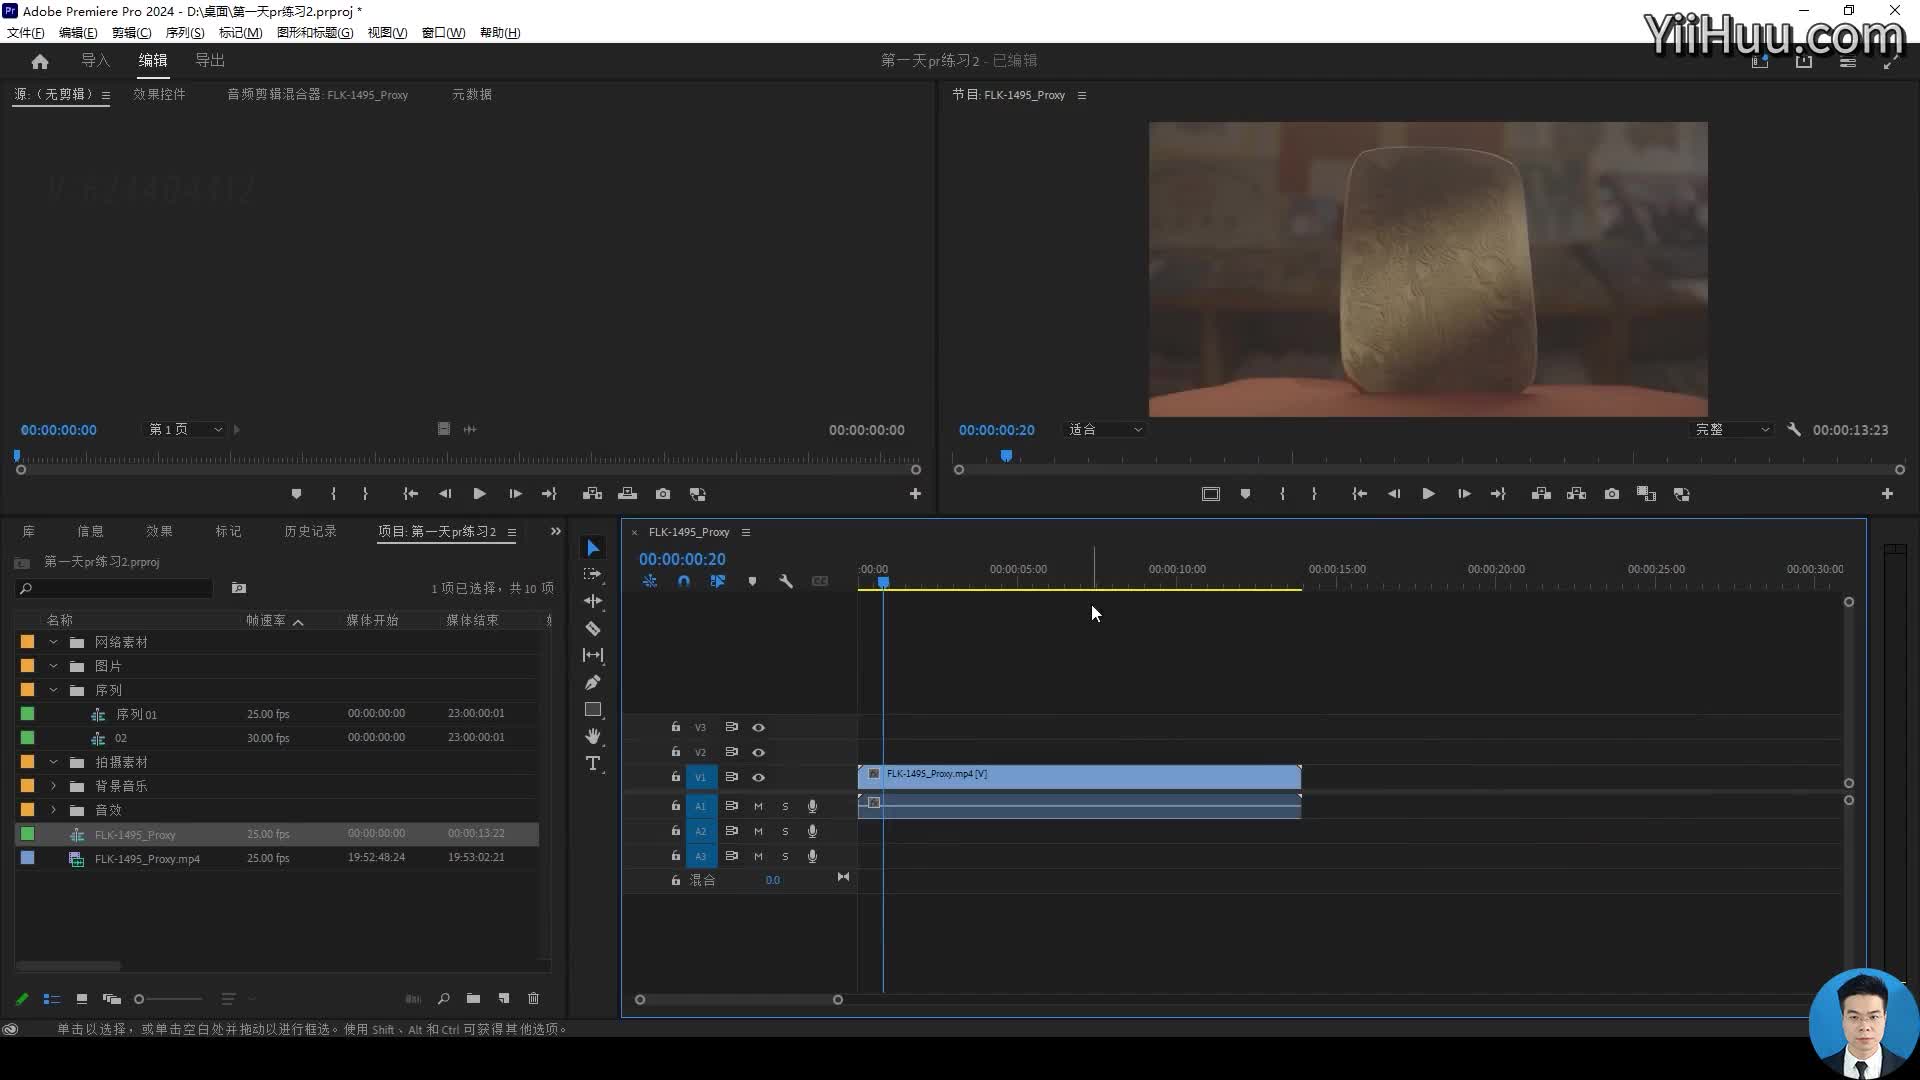Select the Pen tool
The height and width of the screenshot is (1080, 1920).
(593, 682)
